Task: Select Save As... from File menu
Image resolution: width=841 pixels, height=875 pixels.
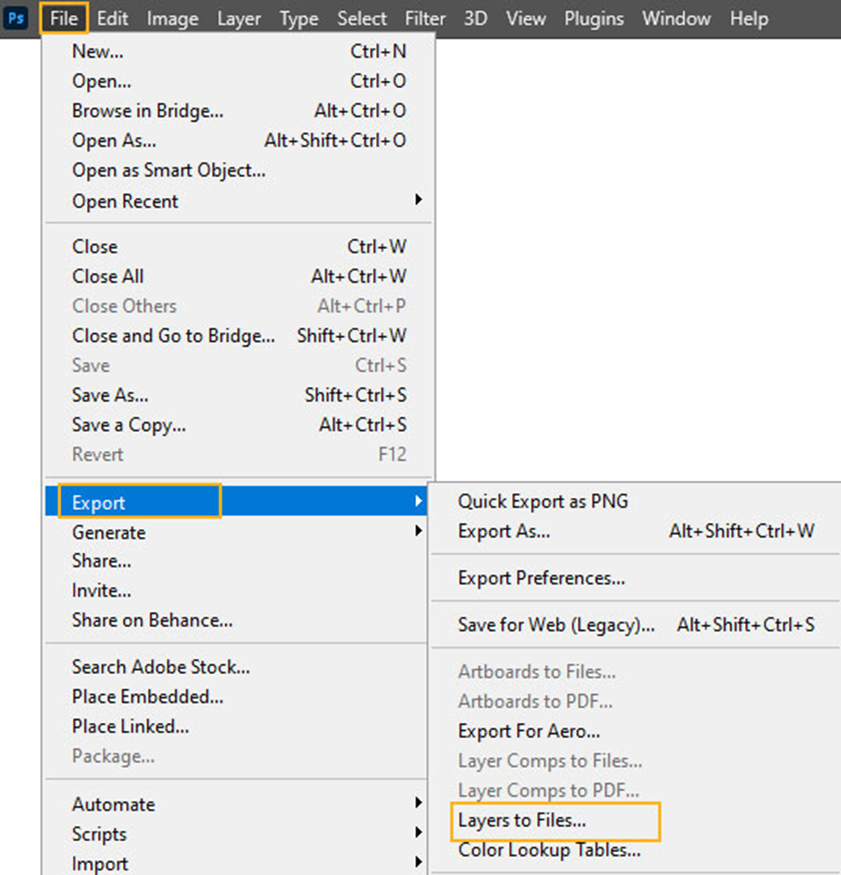Action: tap(110, 395)
